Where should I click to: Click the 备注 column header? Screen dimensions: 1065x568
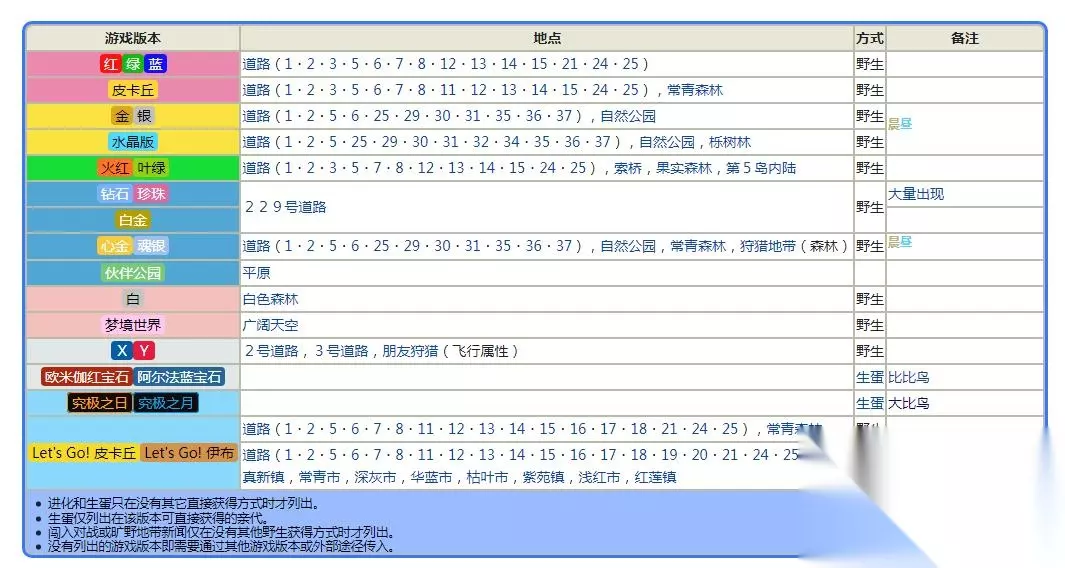pyautogui.click(x=964, y=38)
